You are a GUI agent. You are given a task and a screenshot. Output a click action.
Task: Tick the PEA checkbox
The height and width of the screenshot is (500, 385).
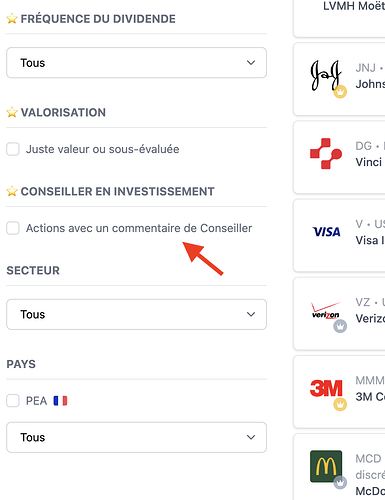click(13, 401)
